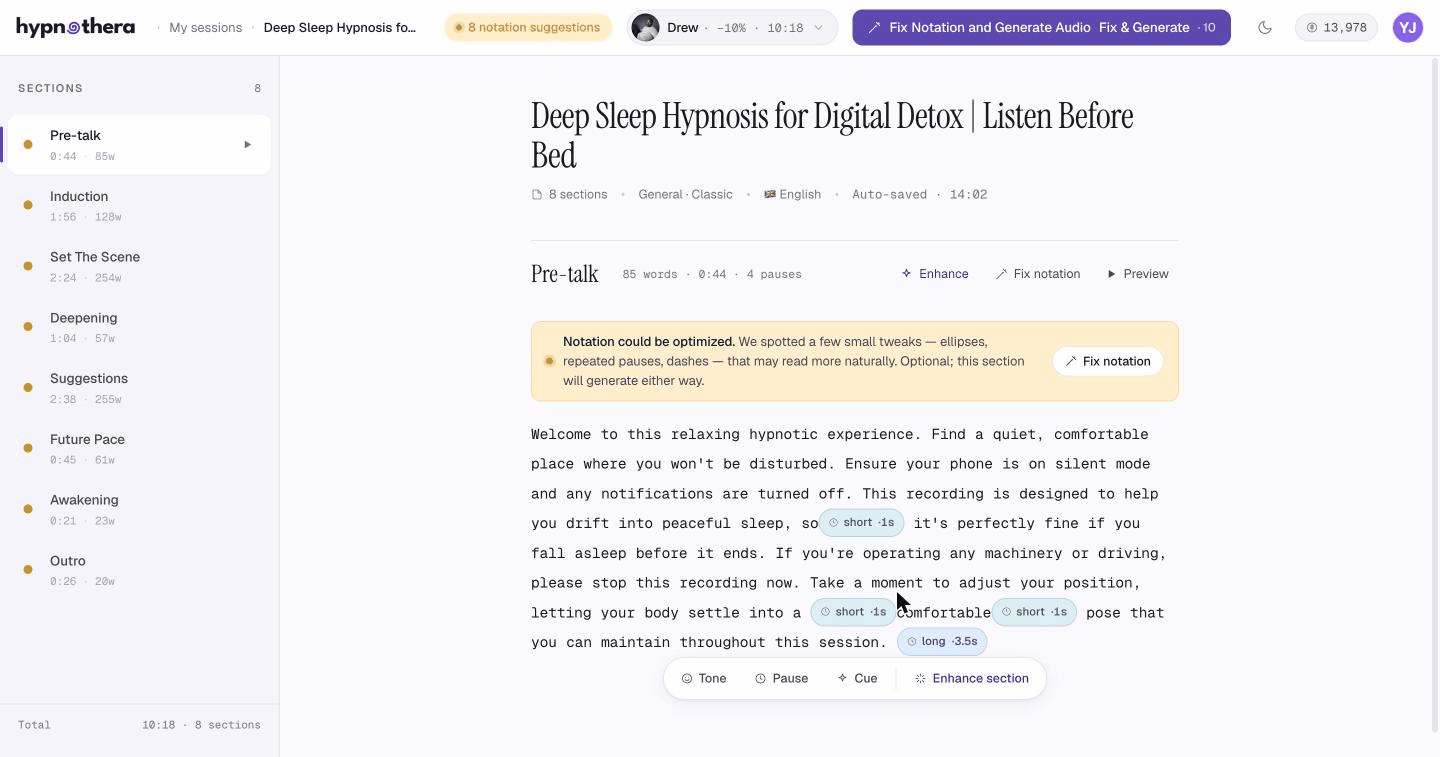Open the 13,978 credits balance
Screen dimensions: 1440x757
pyautogui.click(x=1336, y=28)
